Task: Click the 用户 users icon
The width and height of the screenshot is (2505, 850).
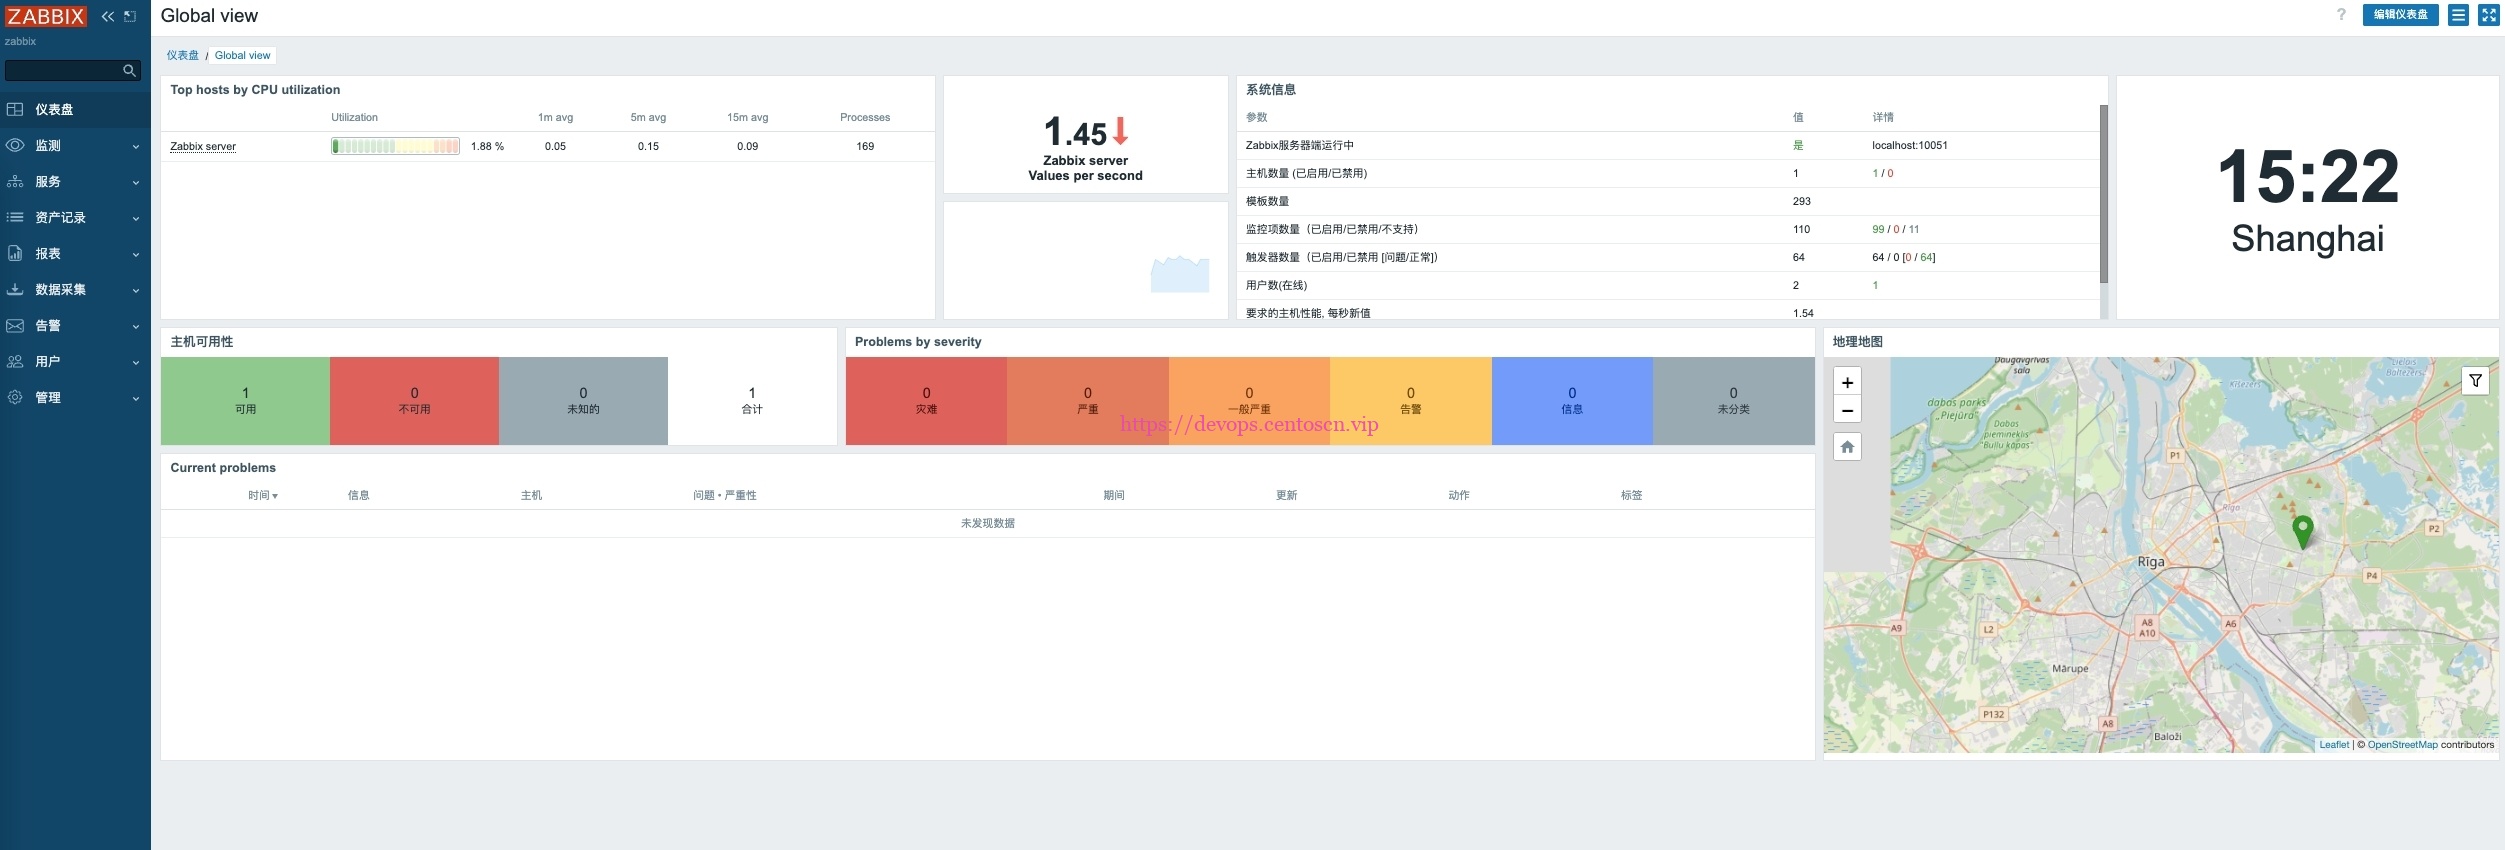Action: (x=15, y=361)
